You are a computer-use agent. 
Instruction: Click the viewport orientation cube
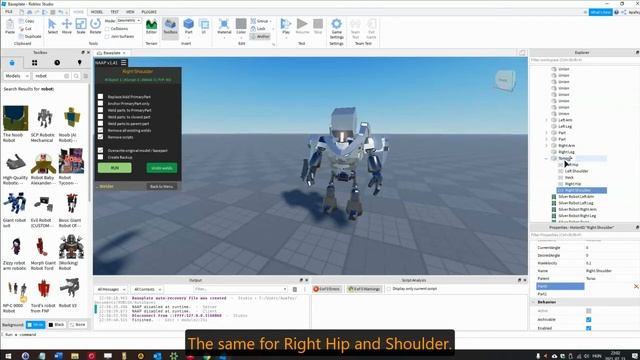(x=505, y=80)
